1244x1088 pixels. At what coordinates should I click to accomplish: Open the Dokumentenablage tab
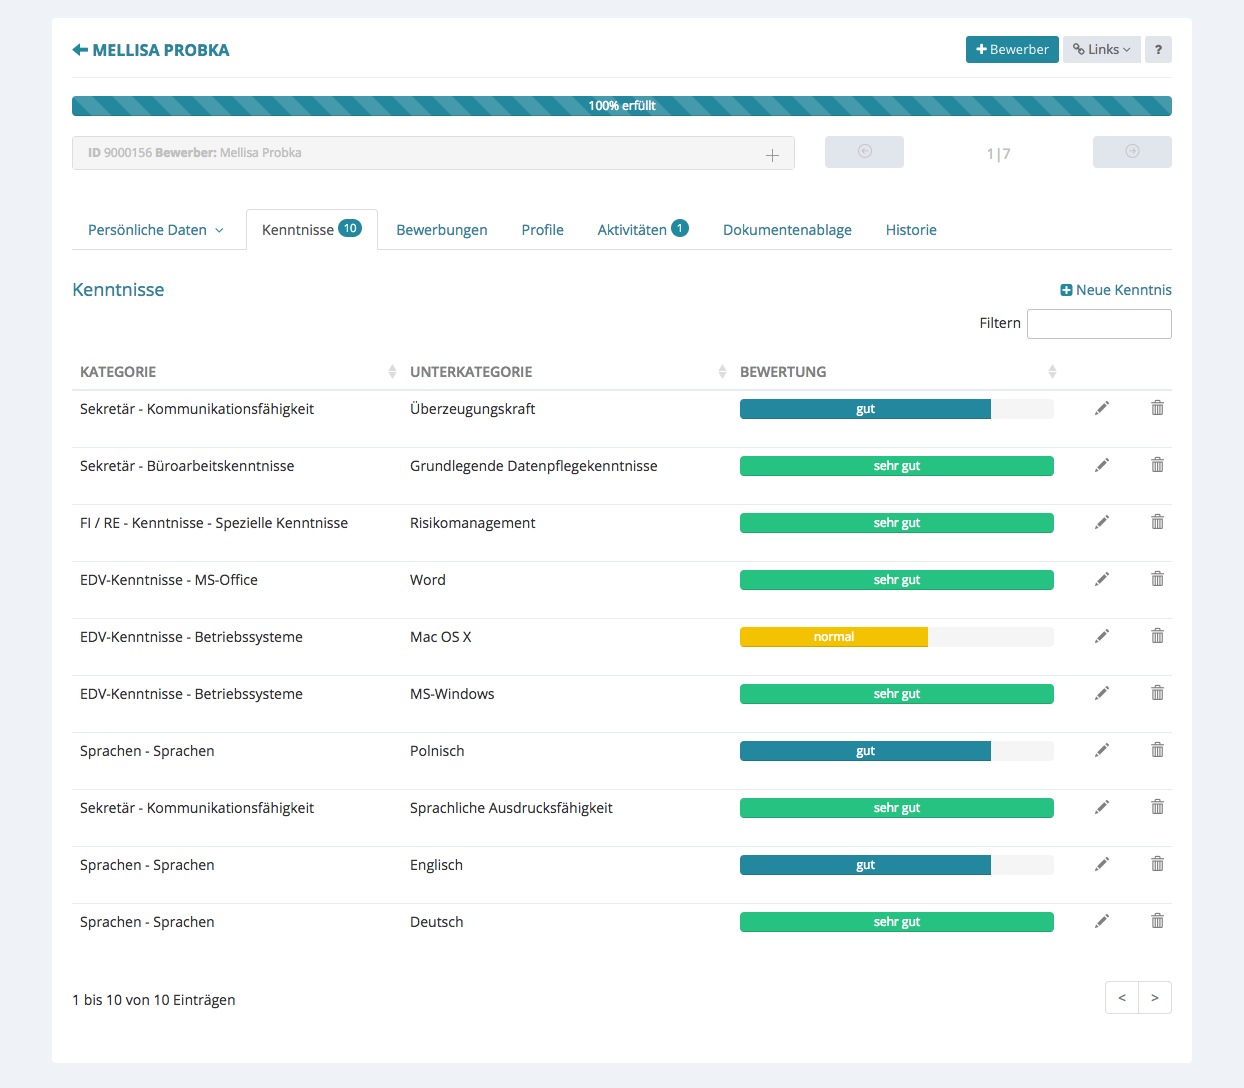click(787, 230)
